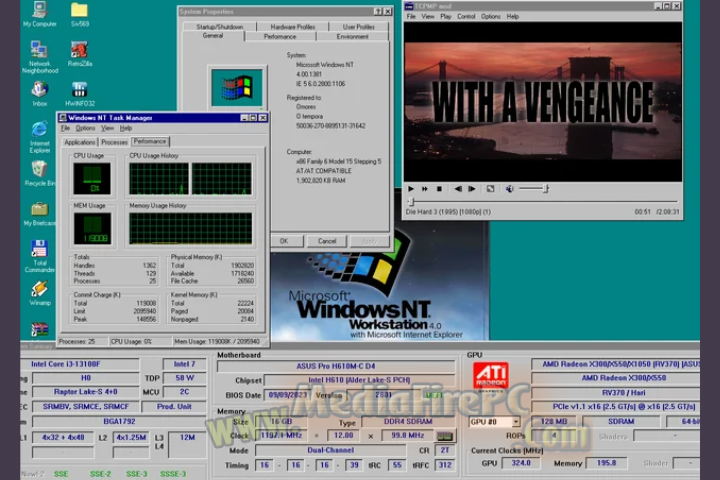Select Task Manager Performance tab
Viewport: 720px width, 480px height.
tap(150, 141)
